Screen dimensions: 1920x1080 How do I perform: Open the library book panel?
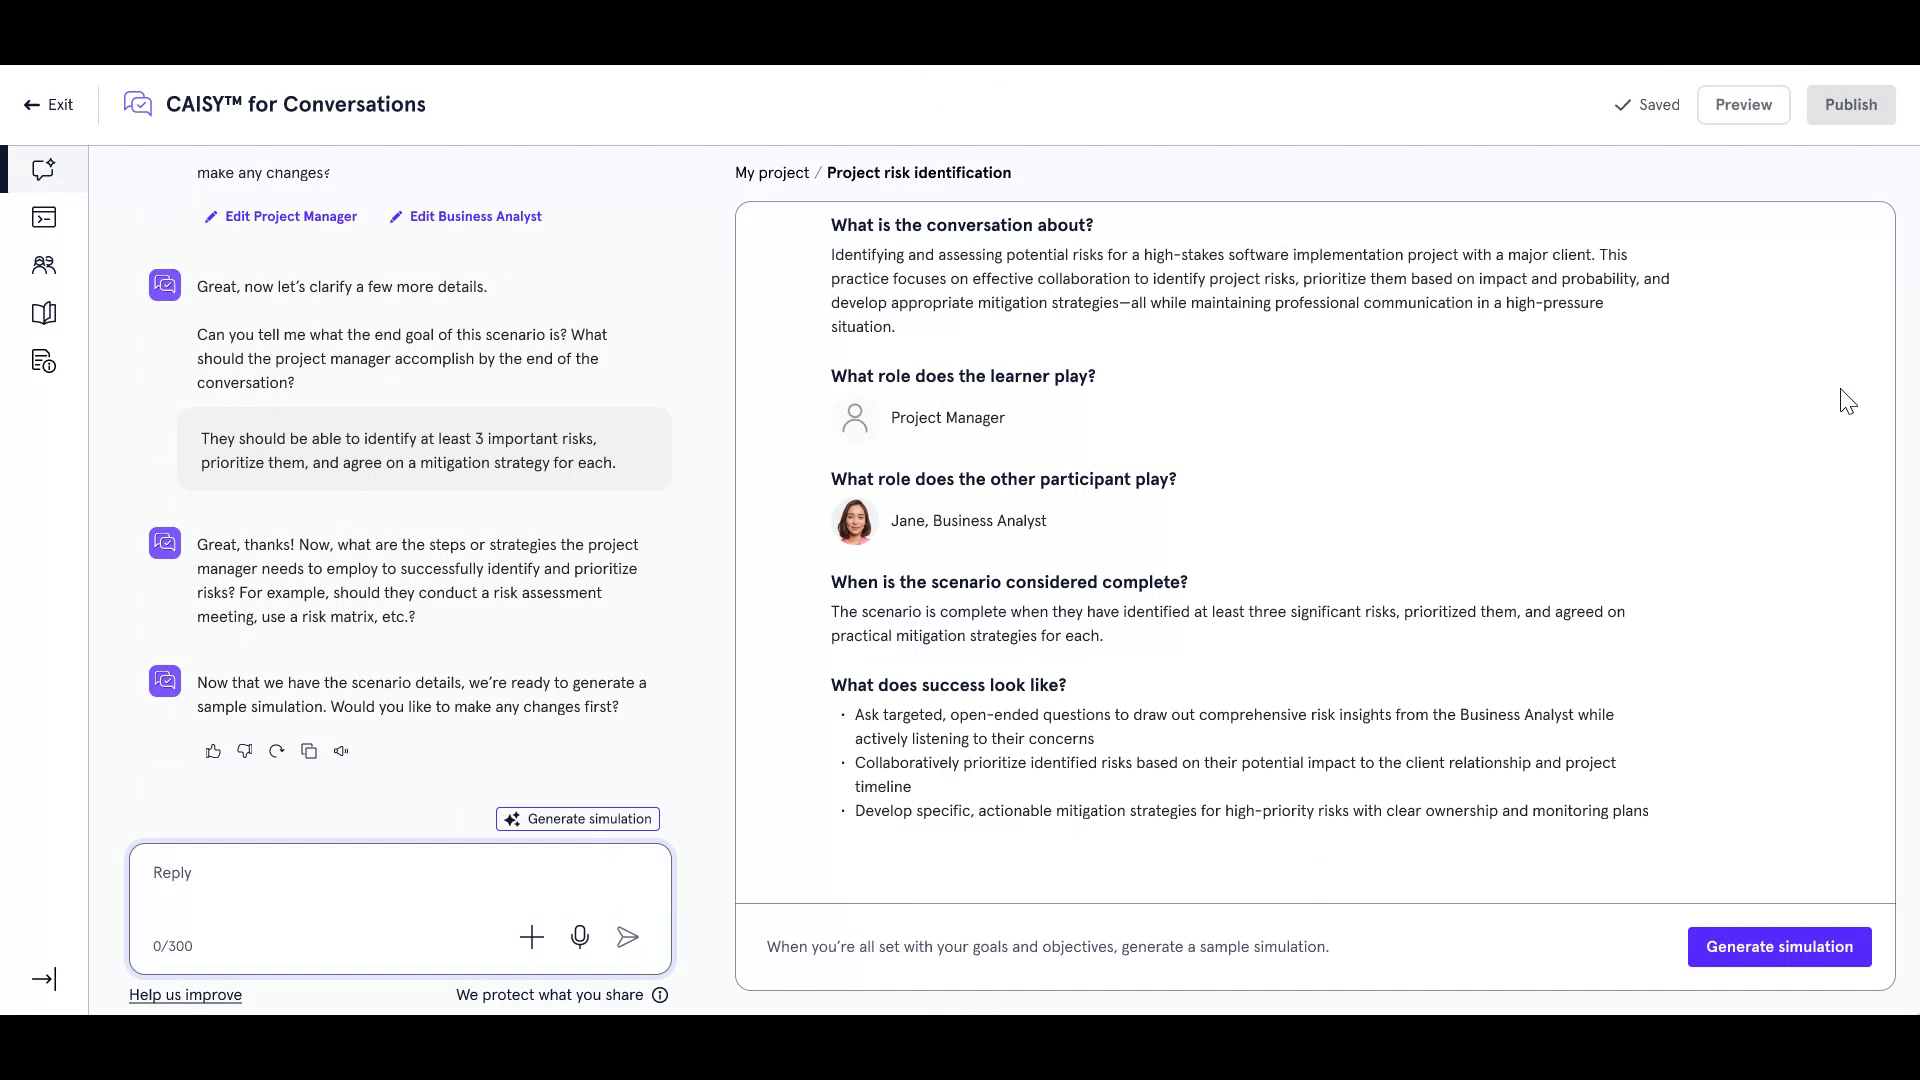[x=42, y=313]
